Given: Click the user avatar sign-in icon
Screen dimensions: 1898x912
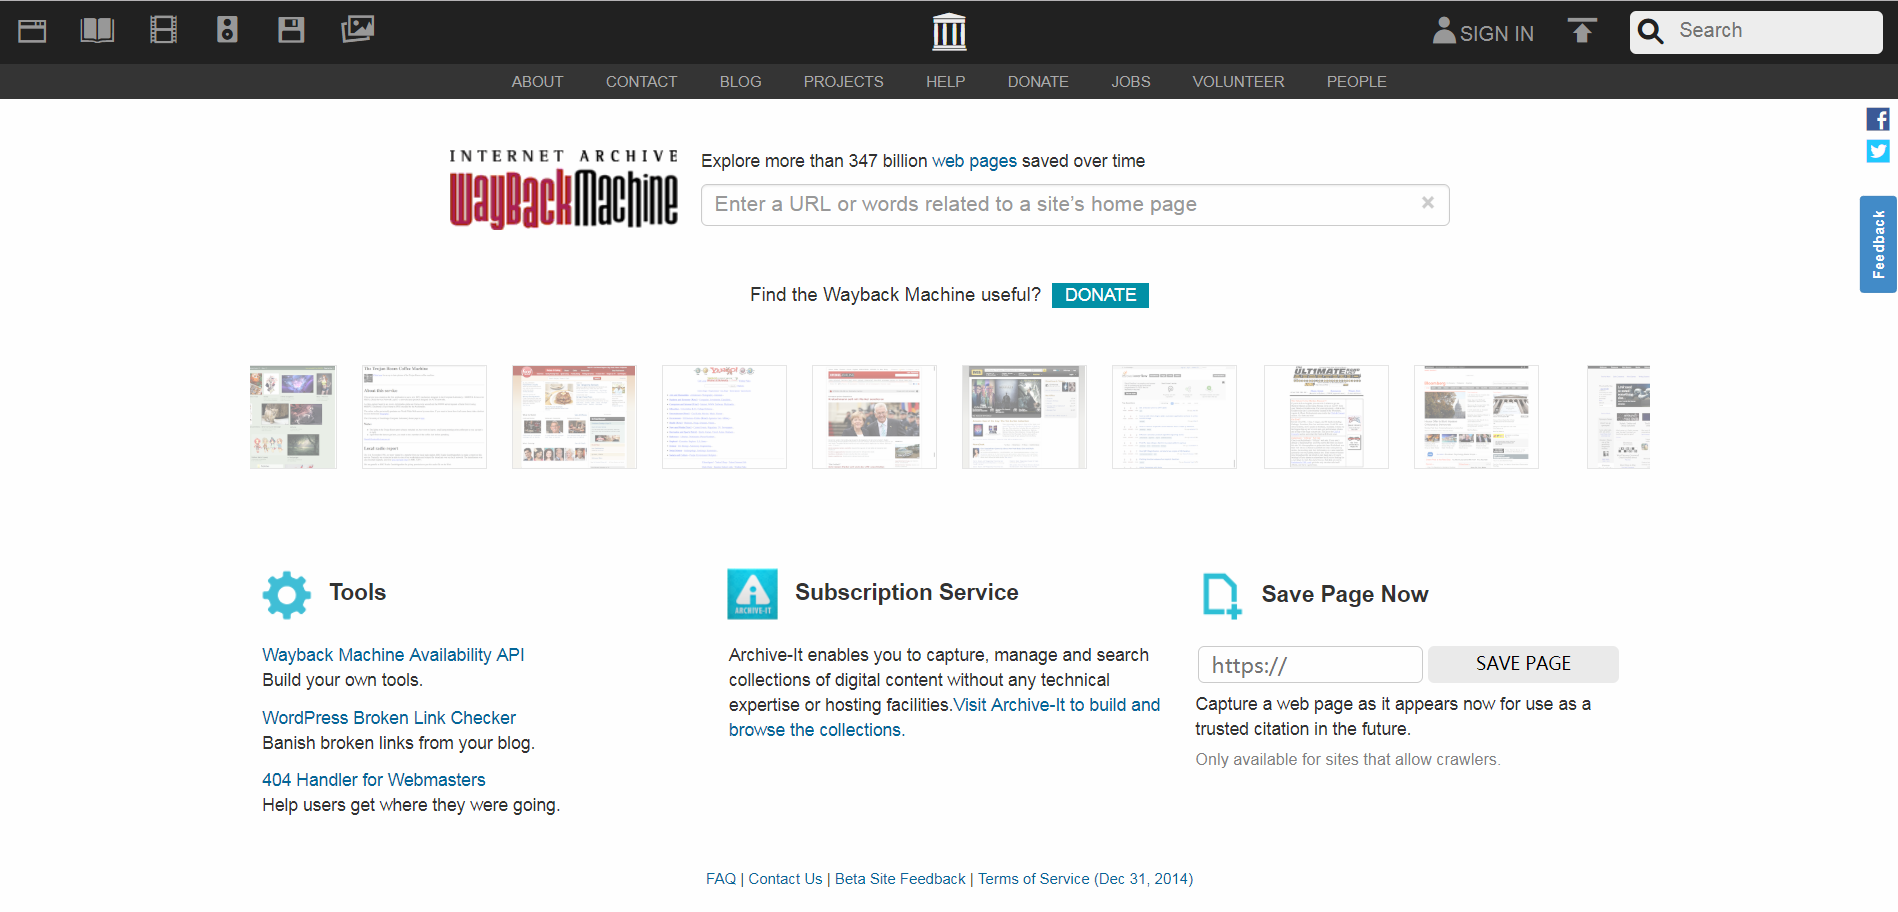Looking at the screenshot, I should coord(1444,31).
